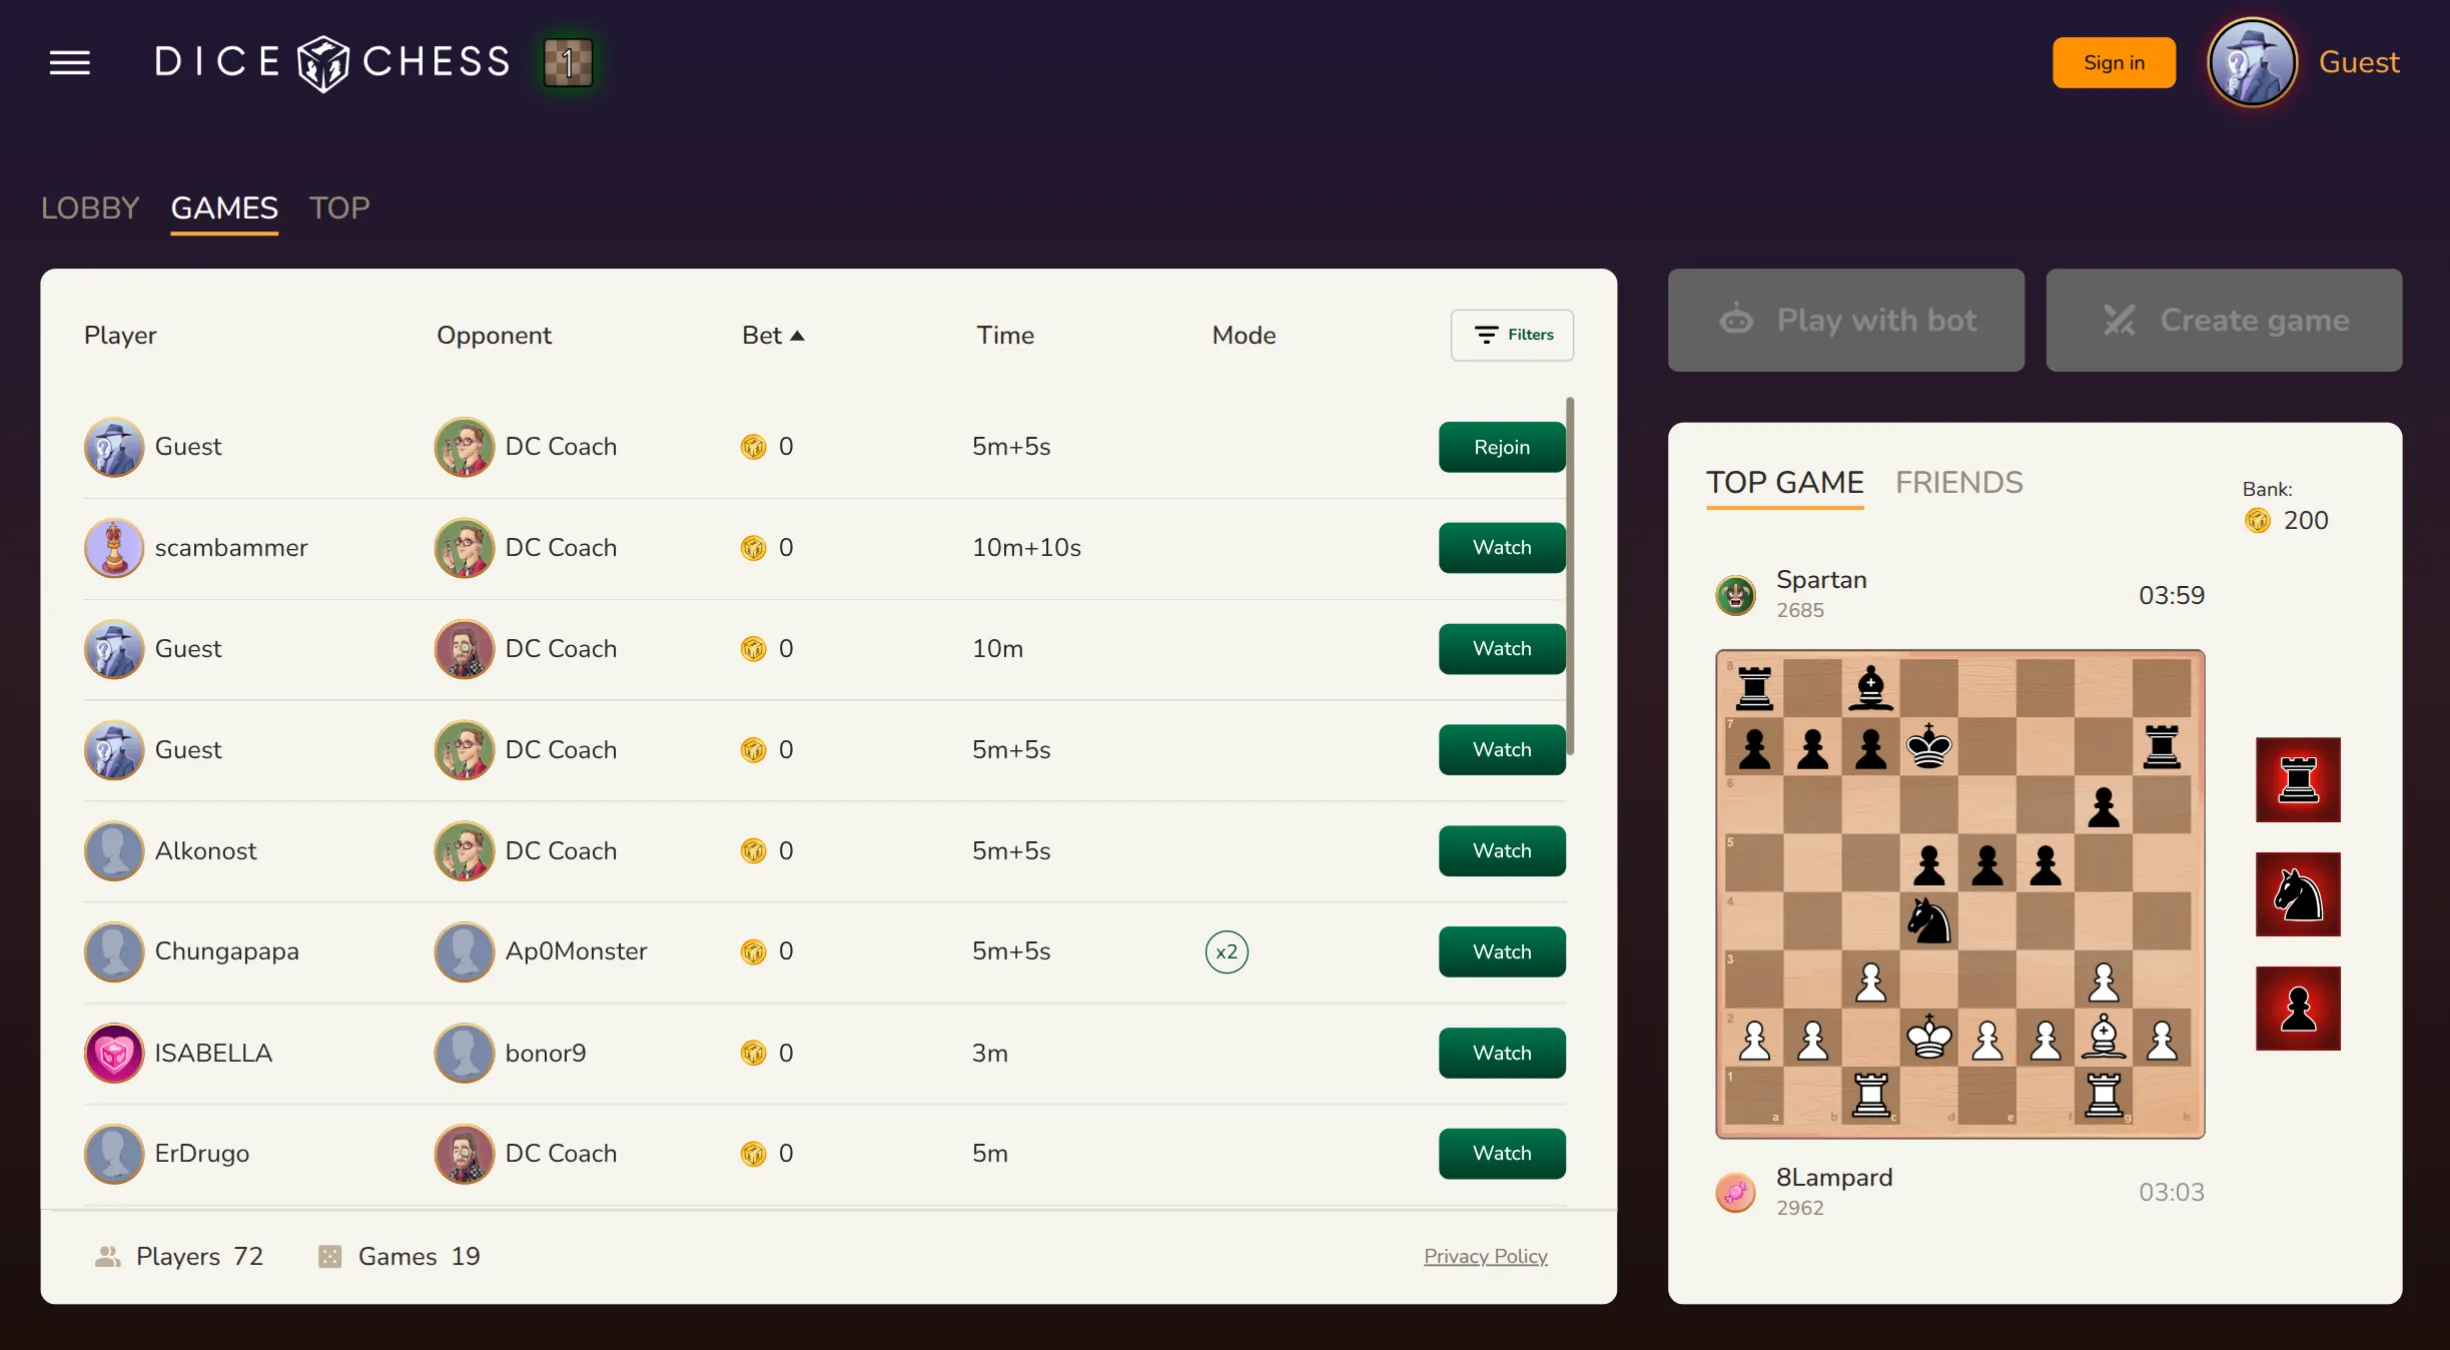Sort by the Bet column arrow
This screenshot has height=1350, width=2450.
click(797, 336)
